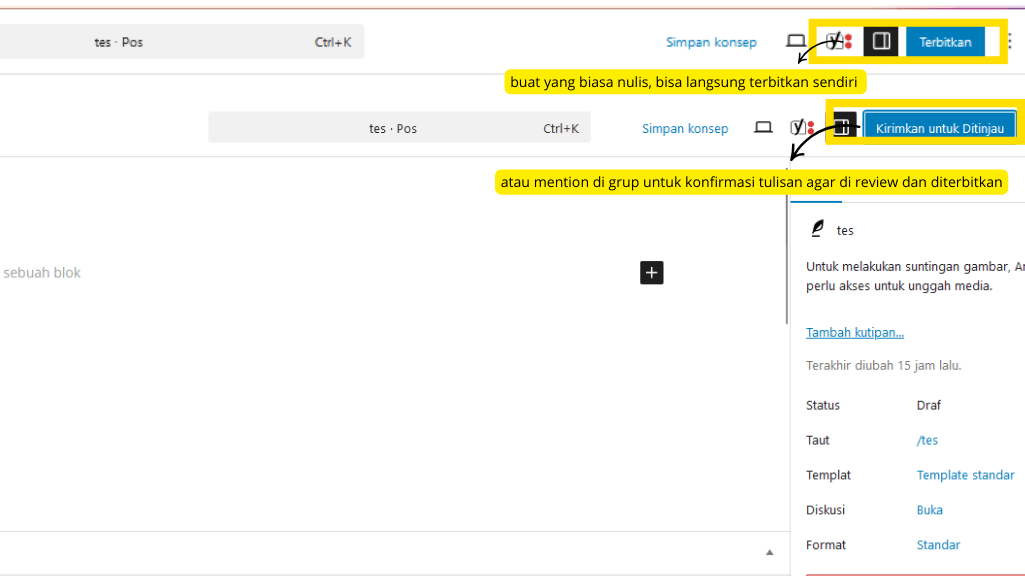1025x576 pixels.
Task: Click the Tambah kutipan link
Action: (x=854, y=332)
